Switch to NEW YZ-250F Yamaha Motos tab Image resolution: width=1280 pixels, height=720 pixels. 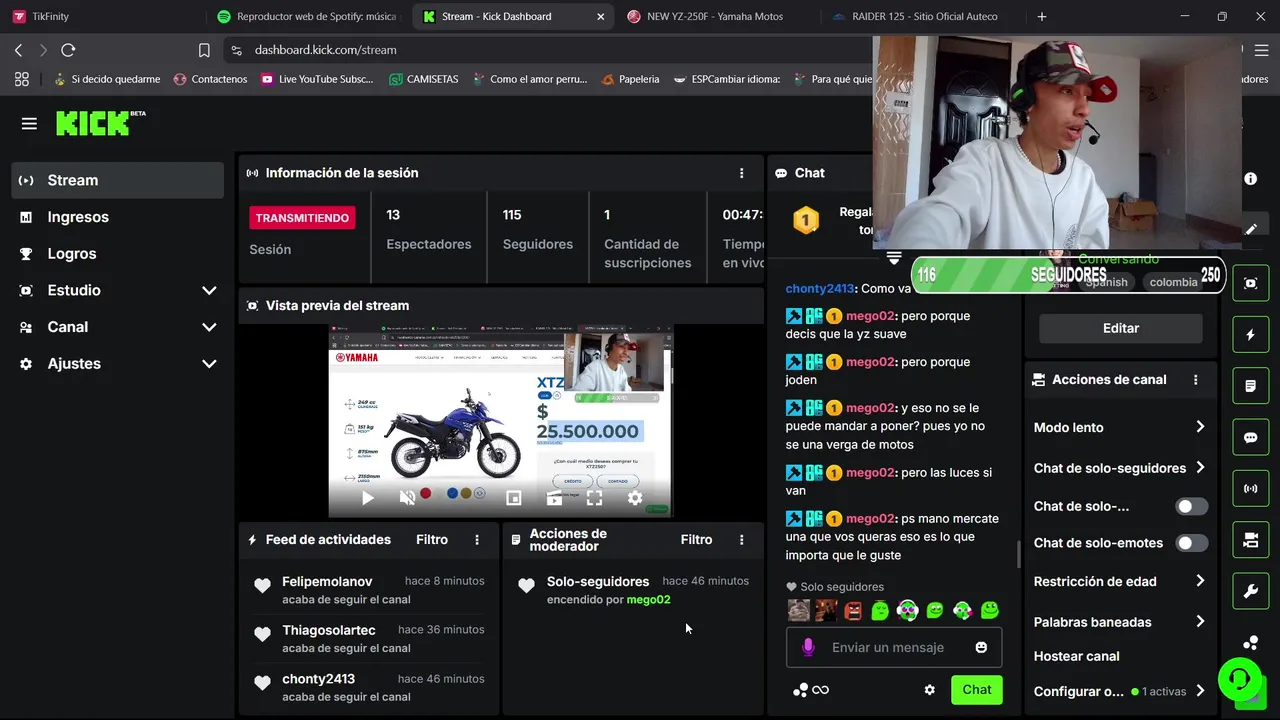click(x=716, y=17)
